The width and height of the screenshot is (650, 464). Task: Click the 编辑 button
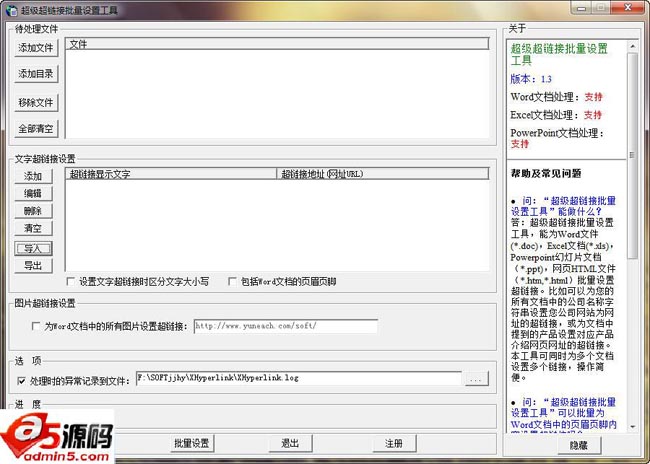tap(33, 193)
